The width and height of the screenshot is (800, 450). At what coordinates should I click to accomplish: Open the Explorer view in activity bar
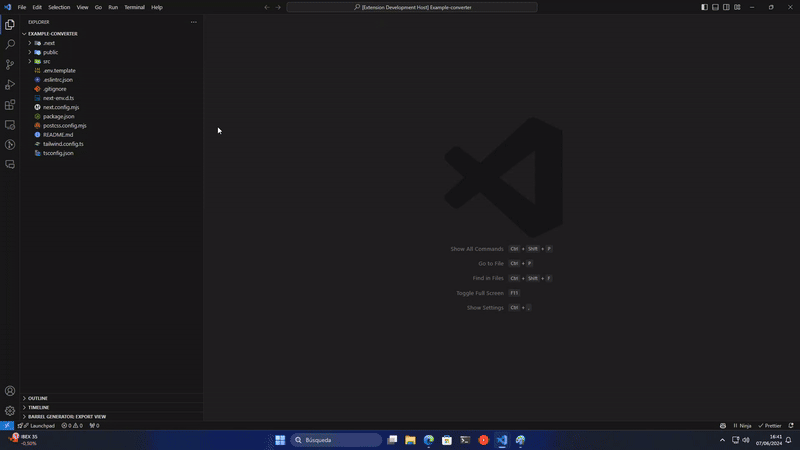pyautogui.click(x=10, y=24)
